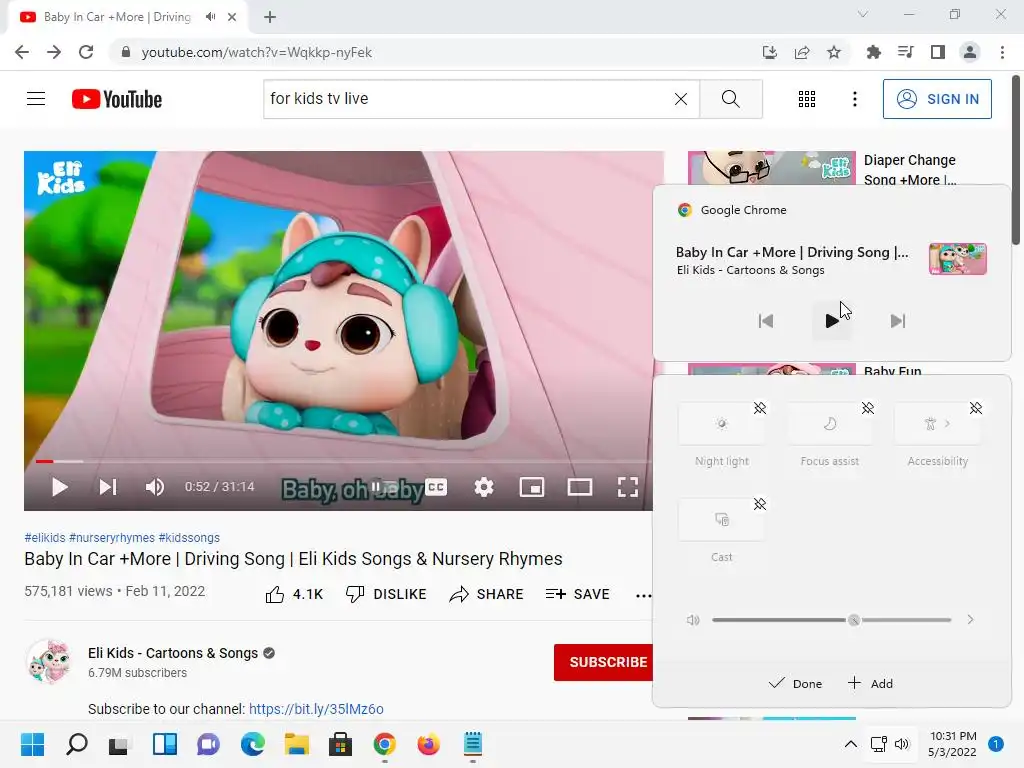
Task: Open YouTube apps grid
Action: click(x=807, y=99)
